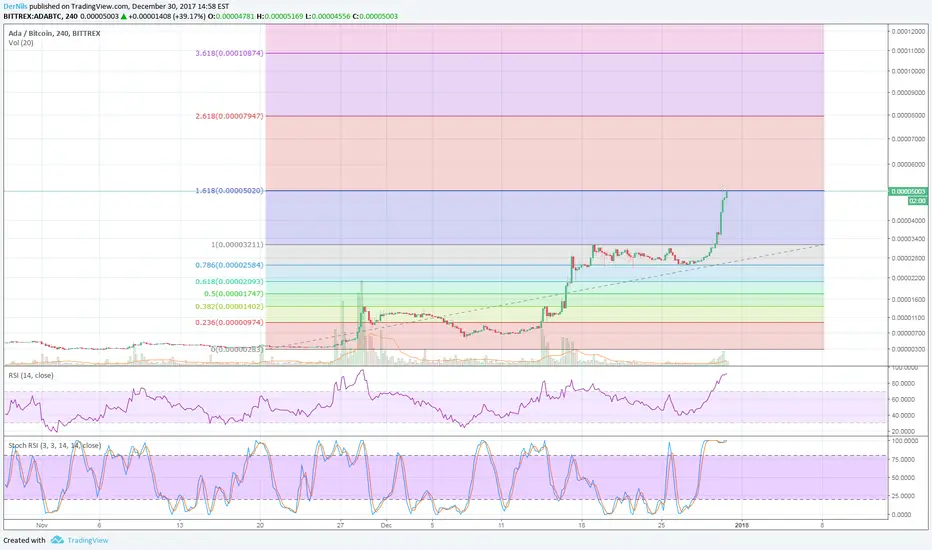Click the 02:00 countdown tag on price axis

[x=917, y=201]
